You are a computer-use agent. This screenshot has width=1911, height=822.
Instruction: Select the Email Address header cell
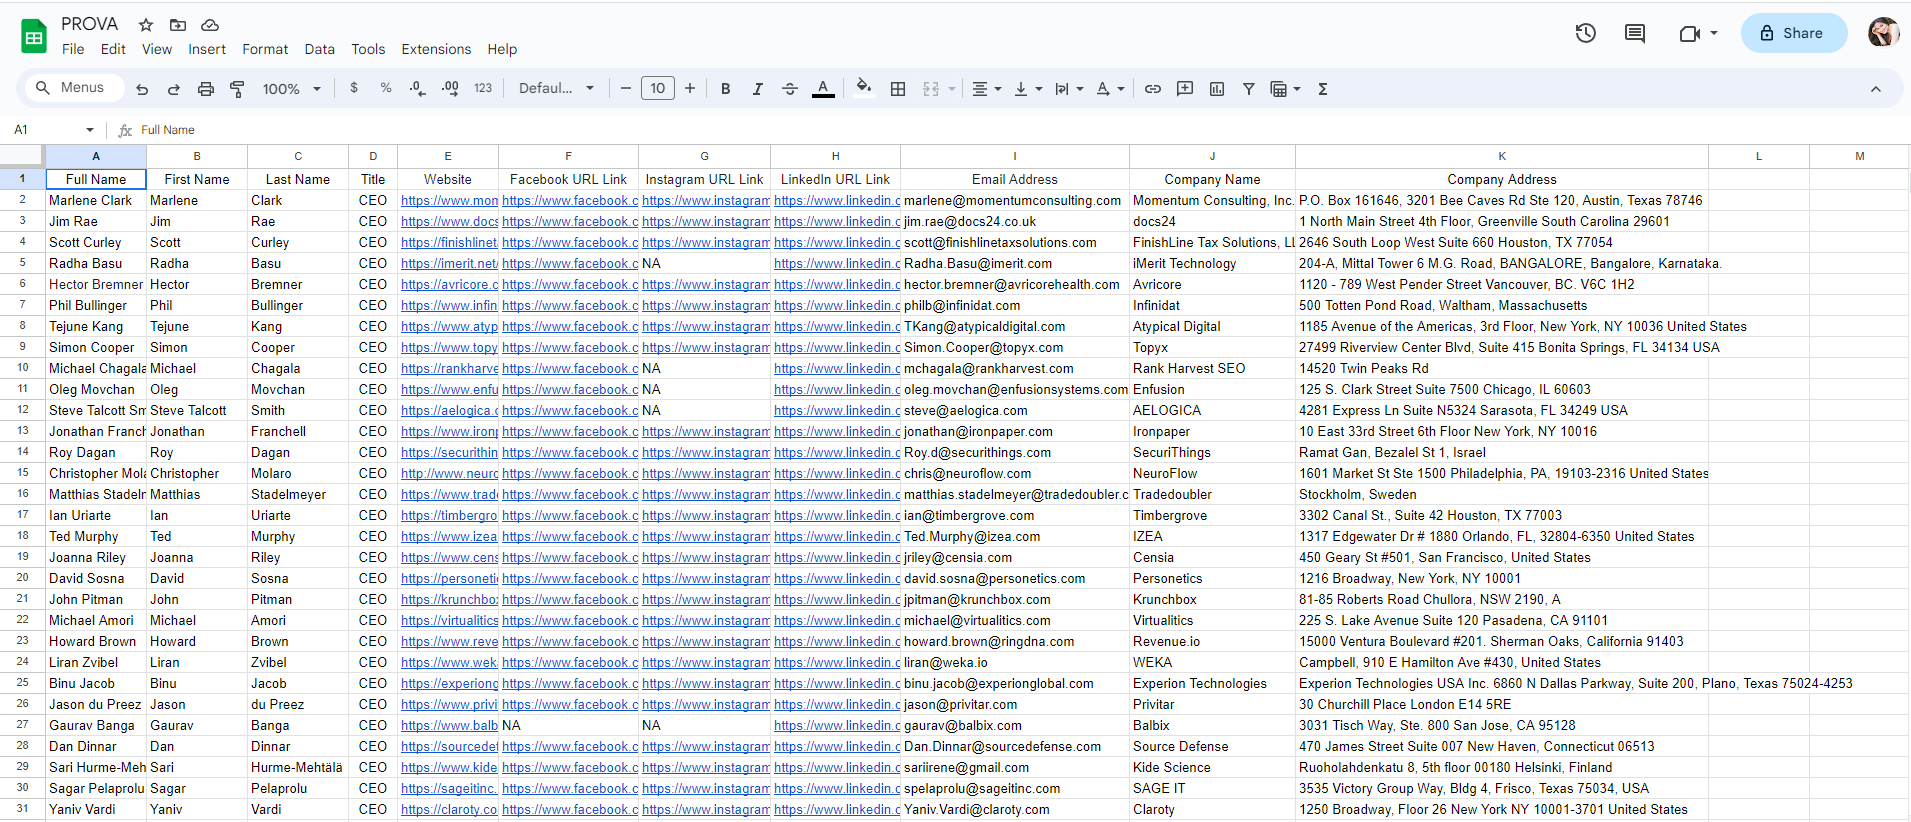[1015, 180]
